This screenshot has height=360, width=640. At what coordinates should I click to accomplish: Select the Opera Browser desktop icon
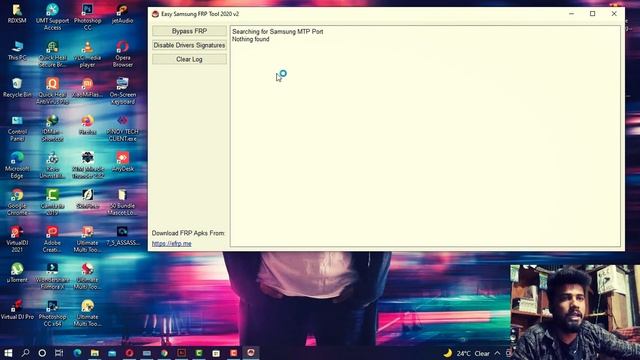click(122, 54)
